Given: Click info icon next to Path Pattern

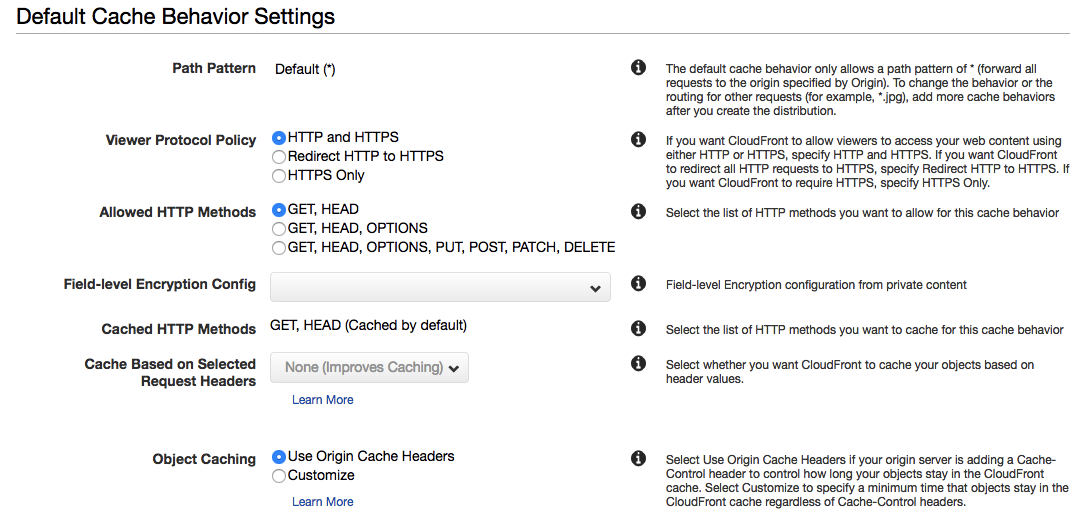Looking at the screenshot, I should click(638, 68).
